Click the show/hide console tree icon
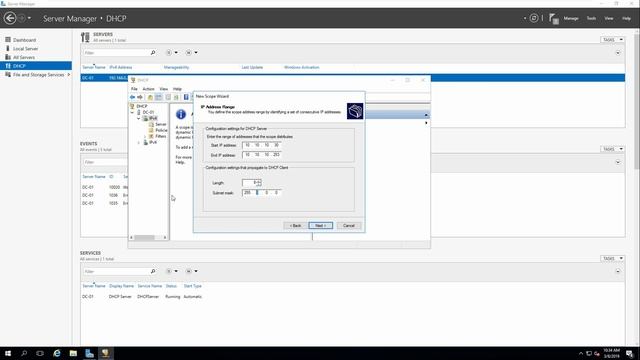Image resolution: width=640 pixels, height=360 pixels. pos(158,97)
